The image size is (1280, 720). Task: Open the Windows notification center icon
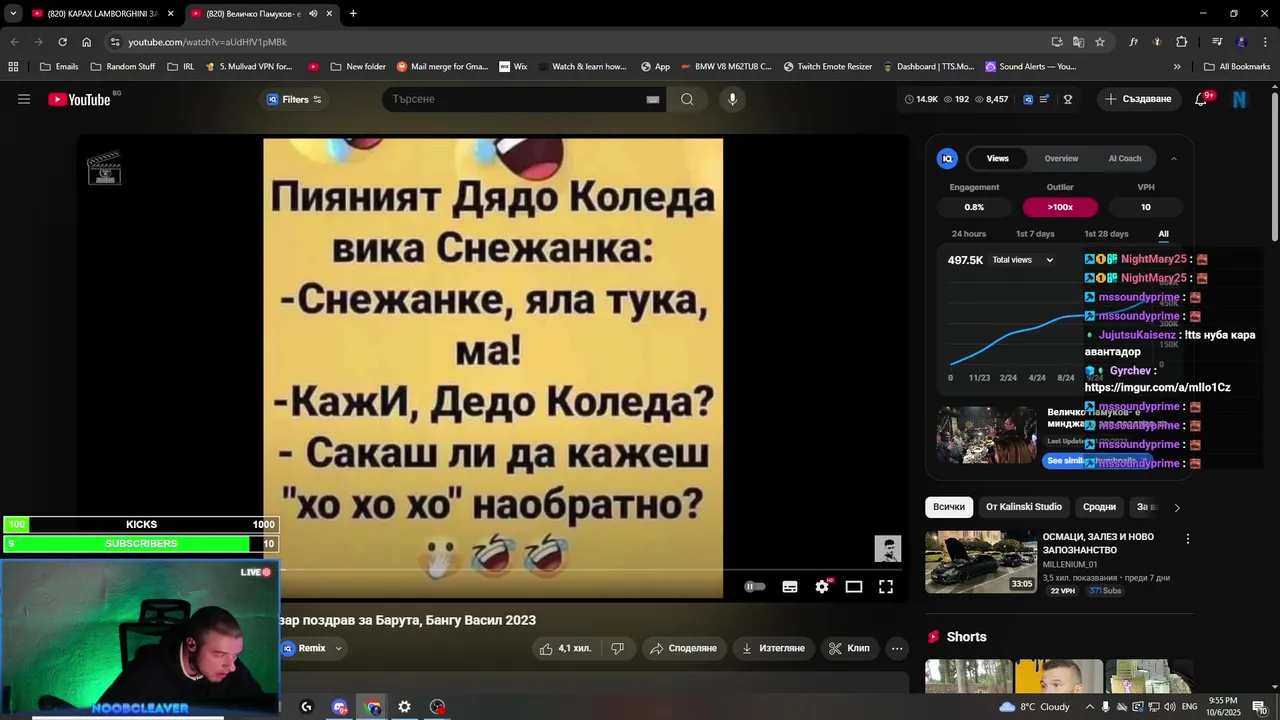(x=1259, y=707)
